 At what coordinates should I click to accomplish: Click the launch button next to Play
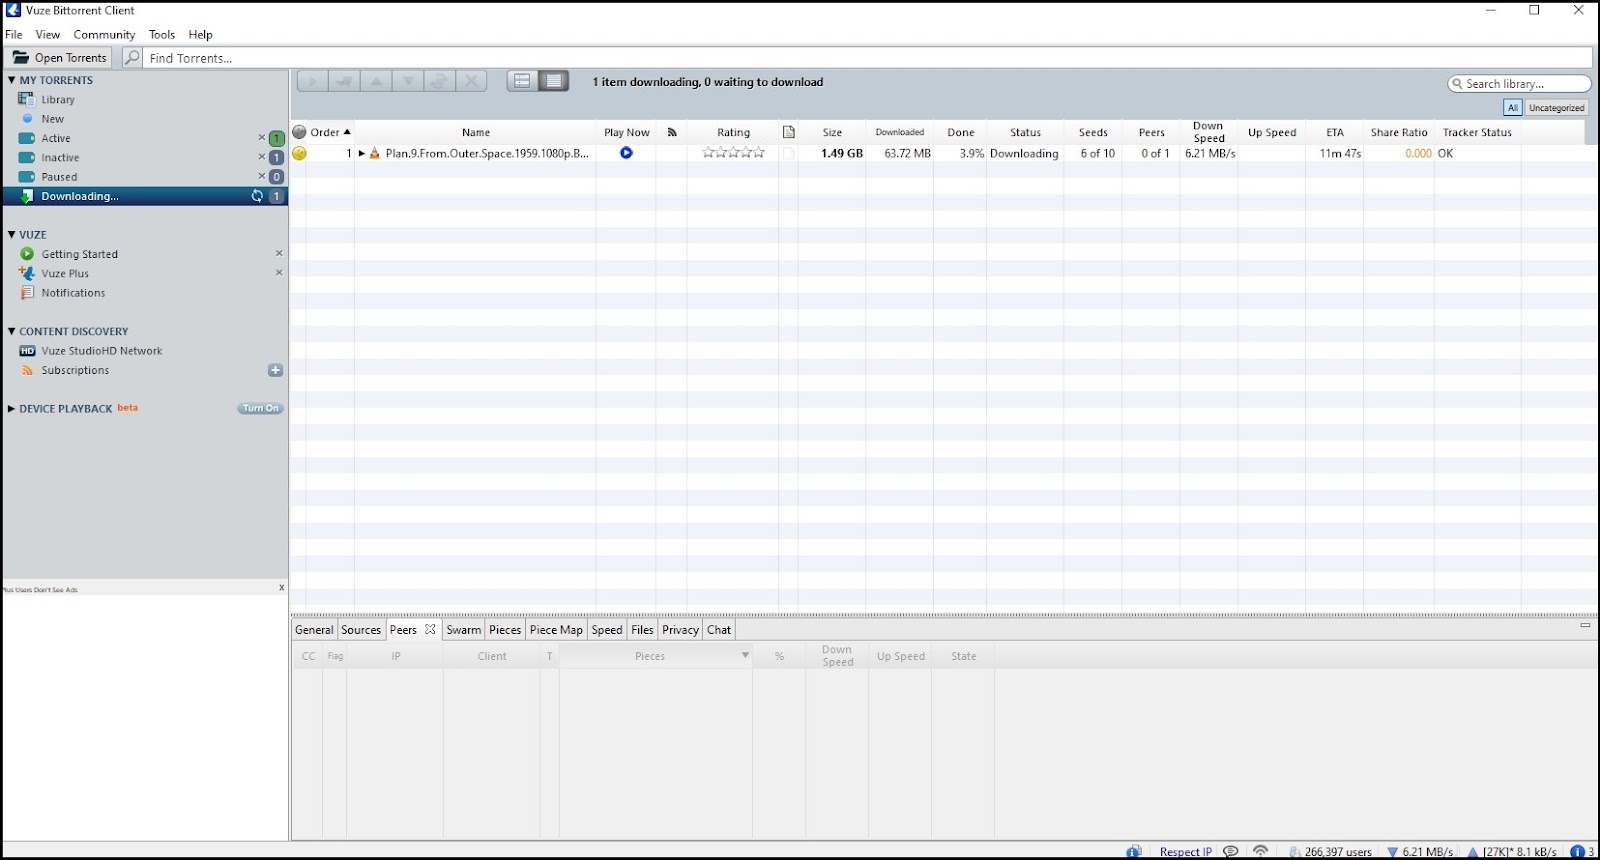tap(344, 82)
